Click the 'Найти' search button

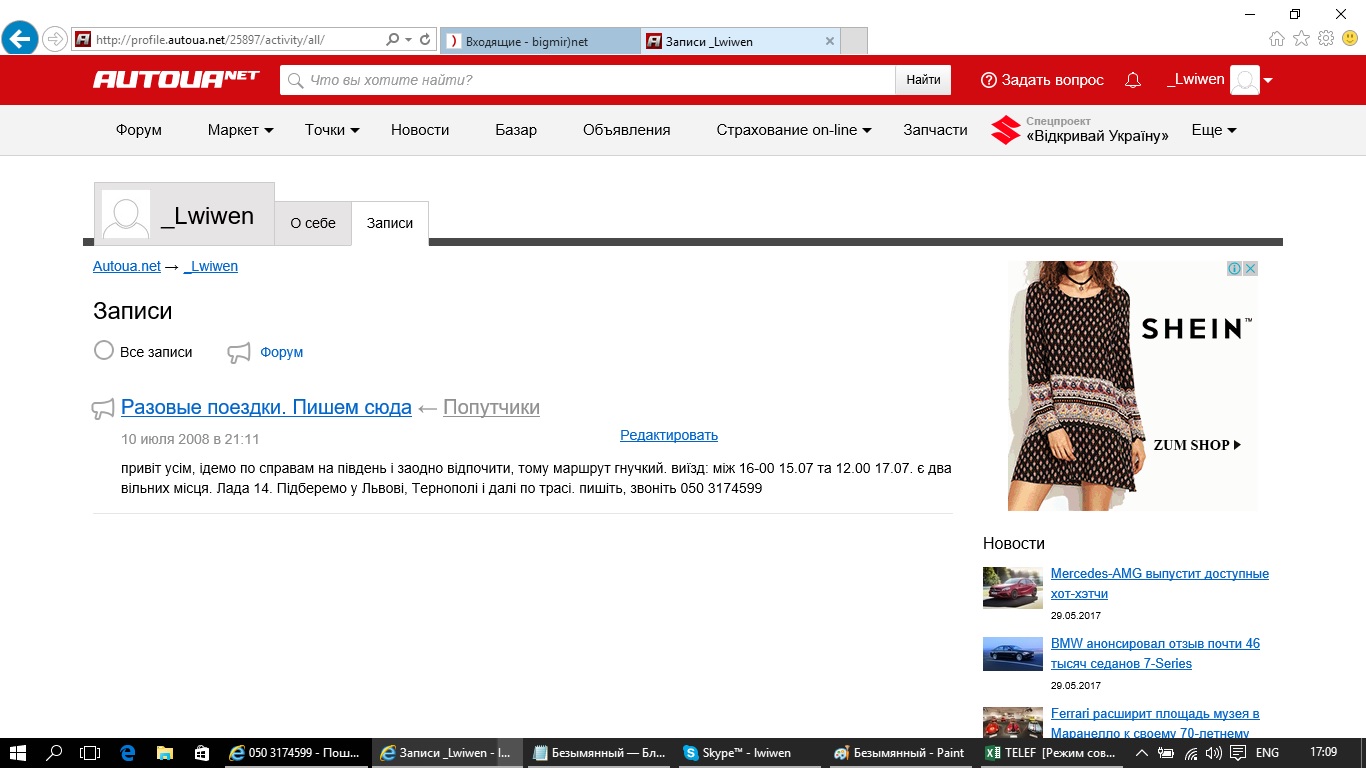tap(923, 80)
